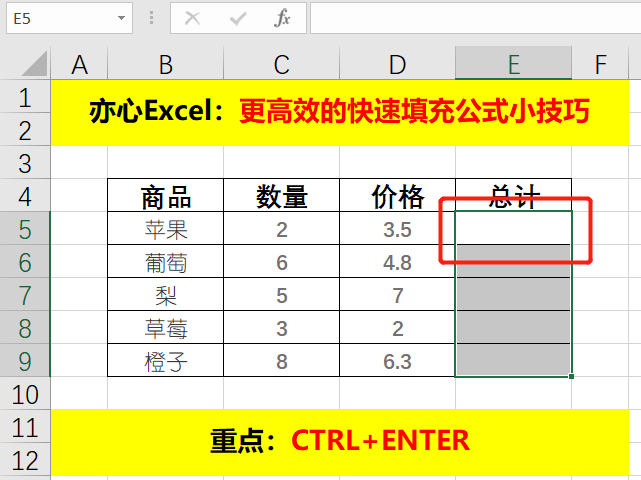The height and width of the screenshot is (480, 641).
Task: Click the cell '梨'
Action: (x=166, y=294)
